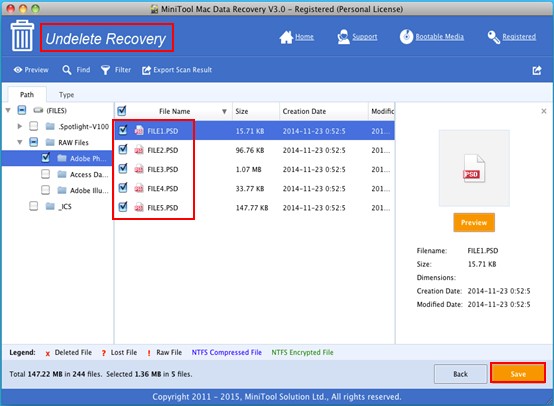Click the FILE3.PSD file type icon
Screen dimensions: 554x406
pyautogui.click(x=139, y=169)
